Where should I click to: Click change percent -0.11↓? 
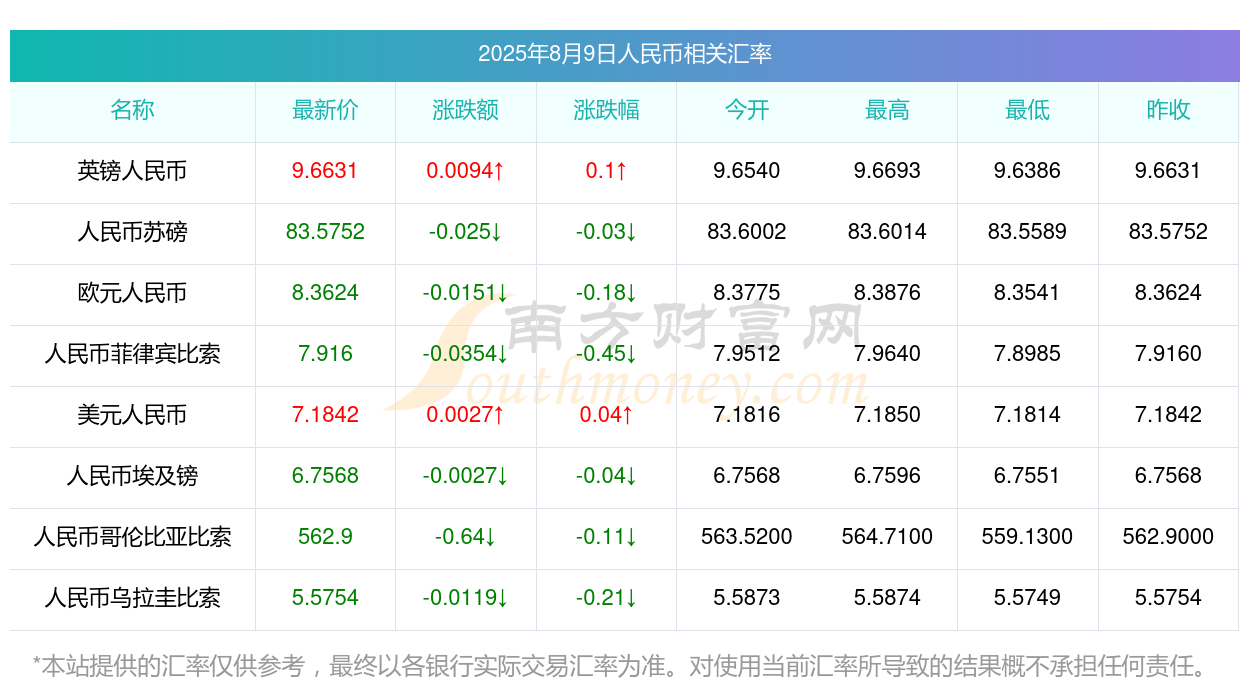click(606, 537)
